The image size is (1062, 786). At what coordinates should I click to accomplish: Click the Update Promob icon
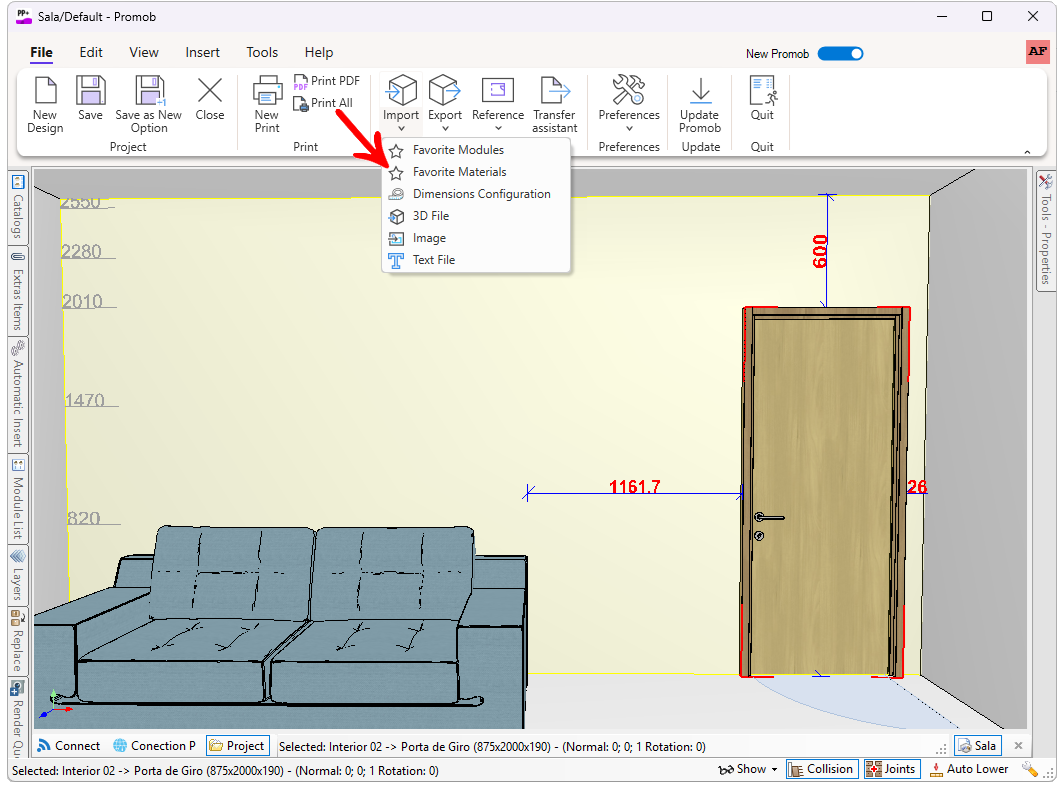coord(700,91)
